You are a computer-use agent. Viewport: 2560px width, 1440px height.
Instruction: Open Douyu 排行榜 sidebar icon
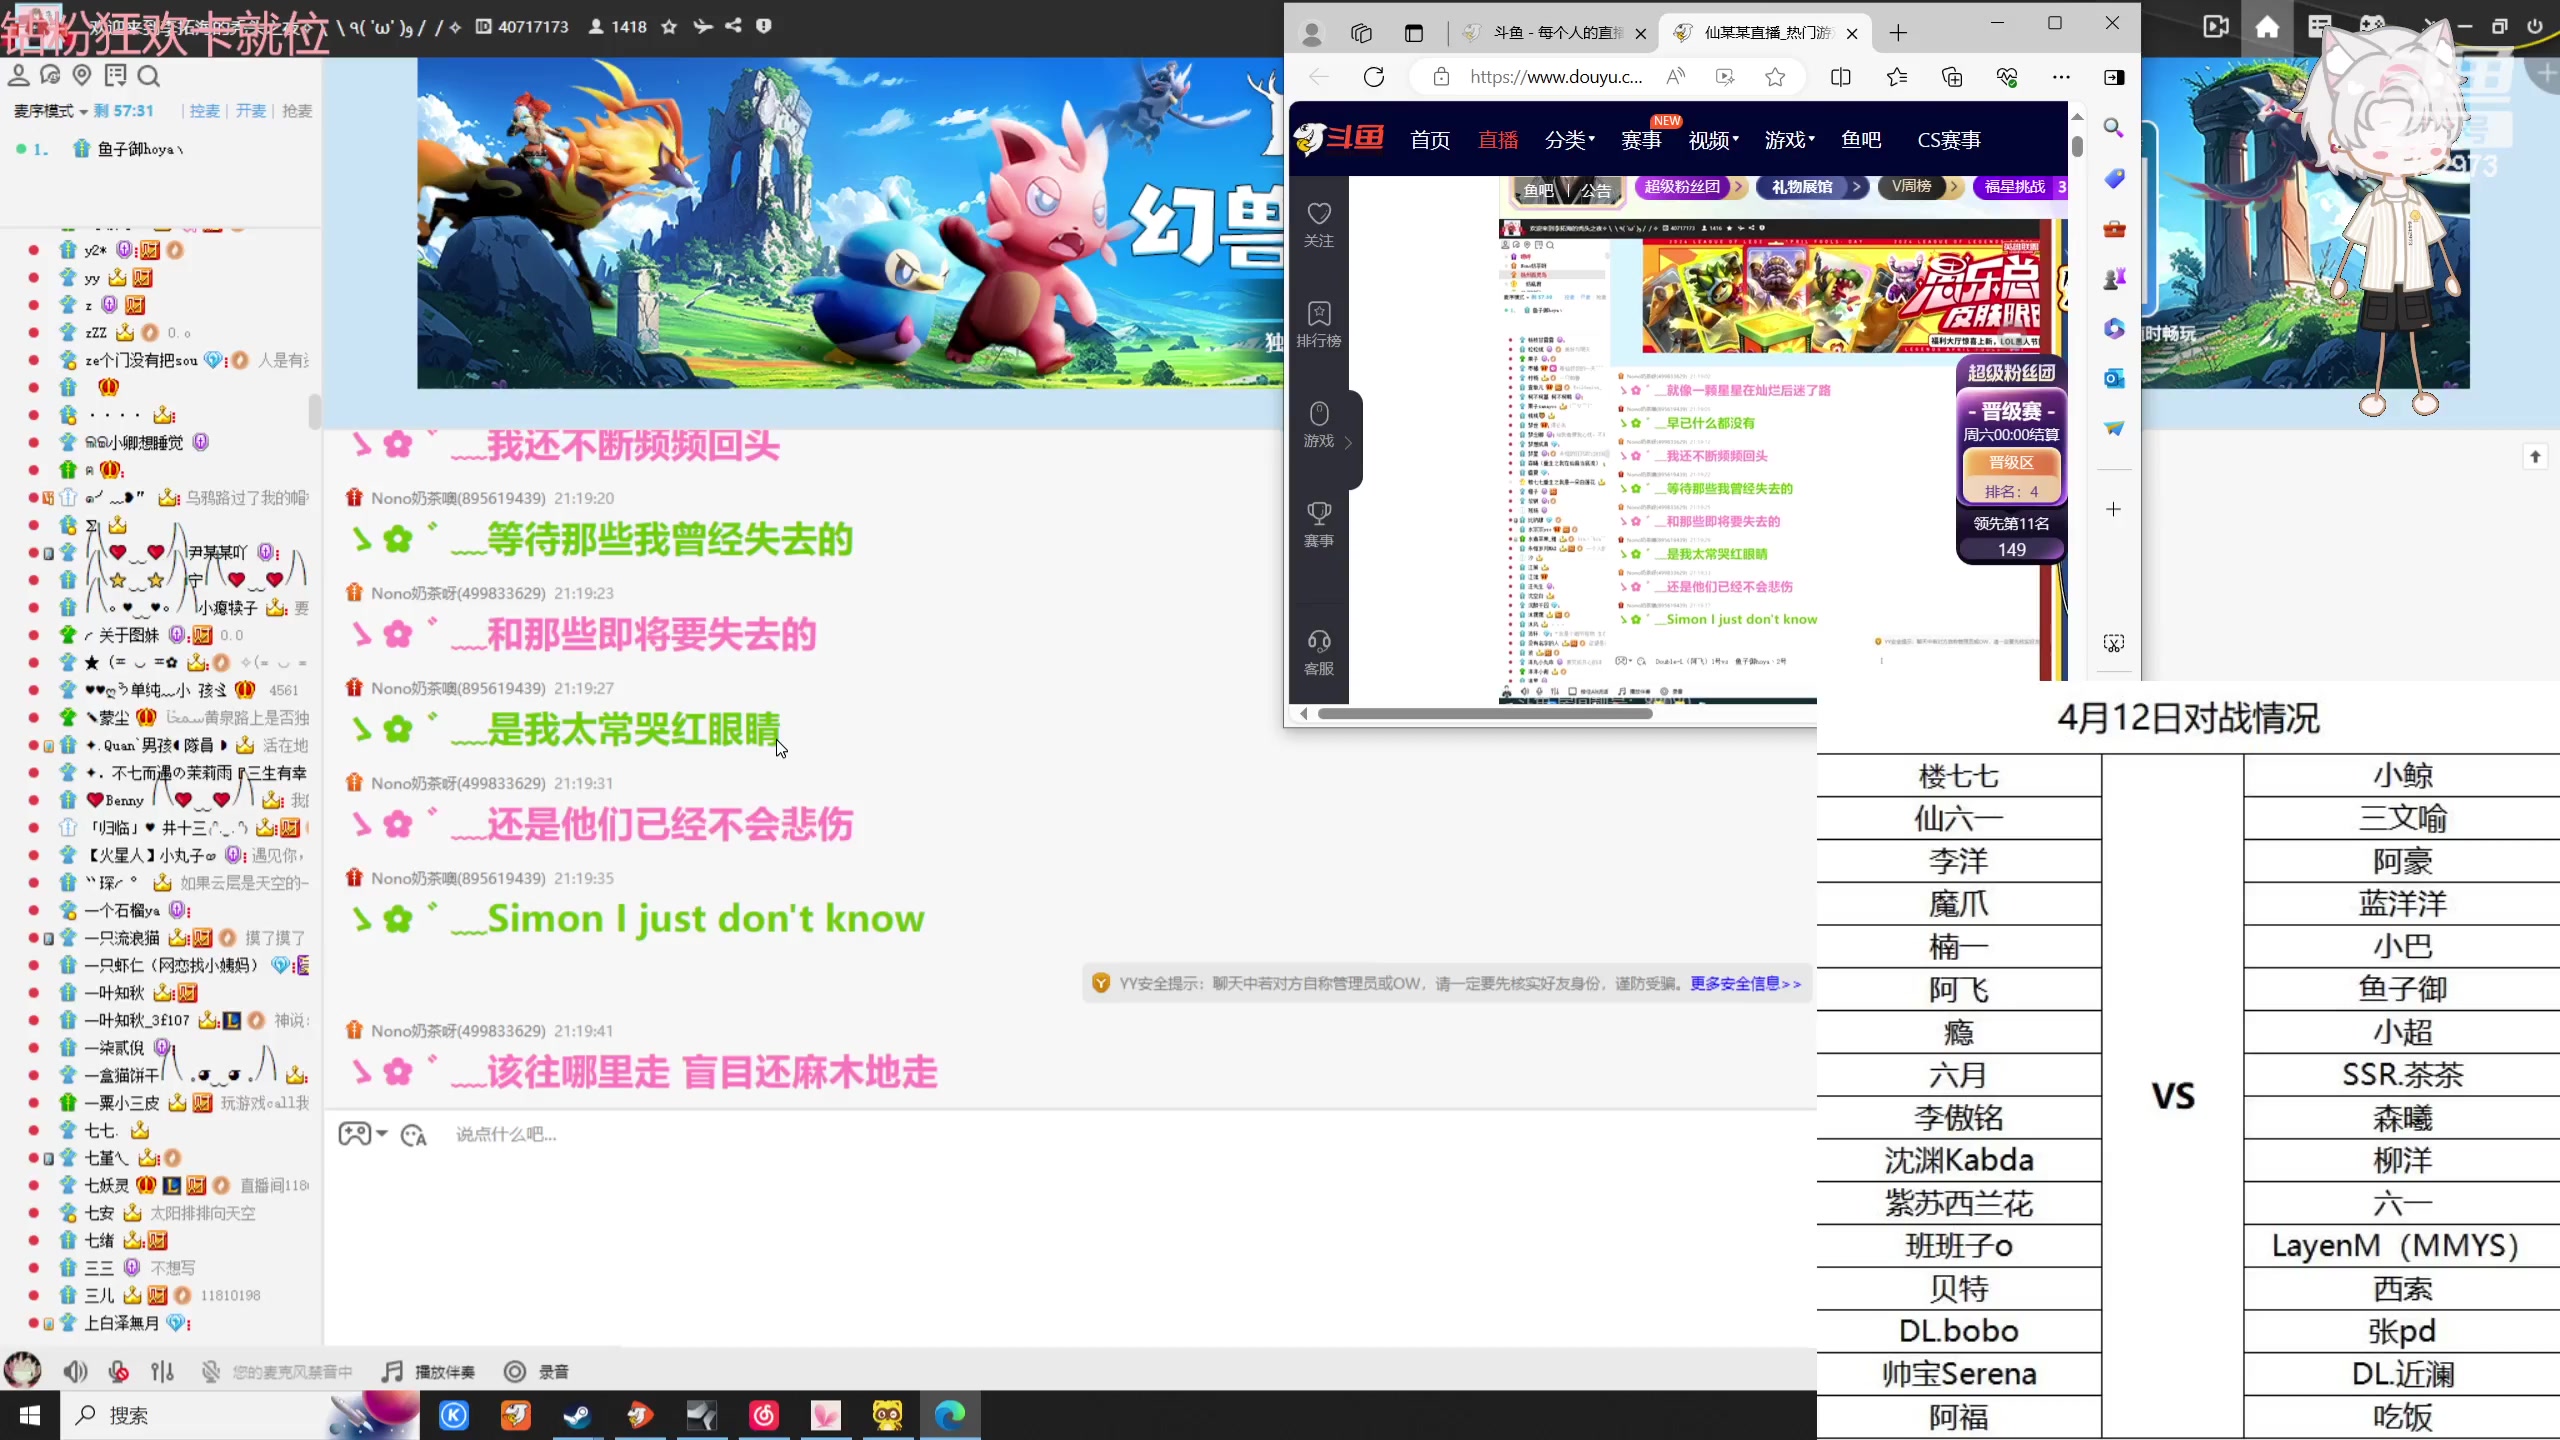coord(1319,314)
